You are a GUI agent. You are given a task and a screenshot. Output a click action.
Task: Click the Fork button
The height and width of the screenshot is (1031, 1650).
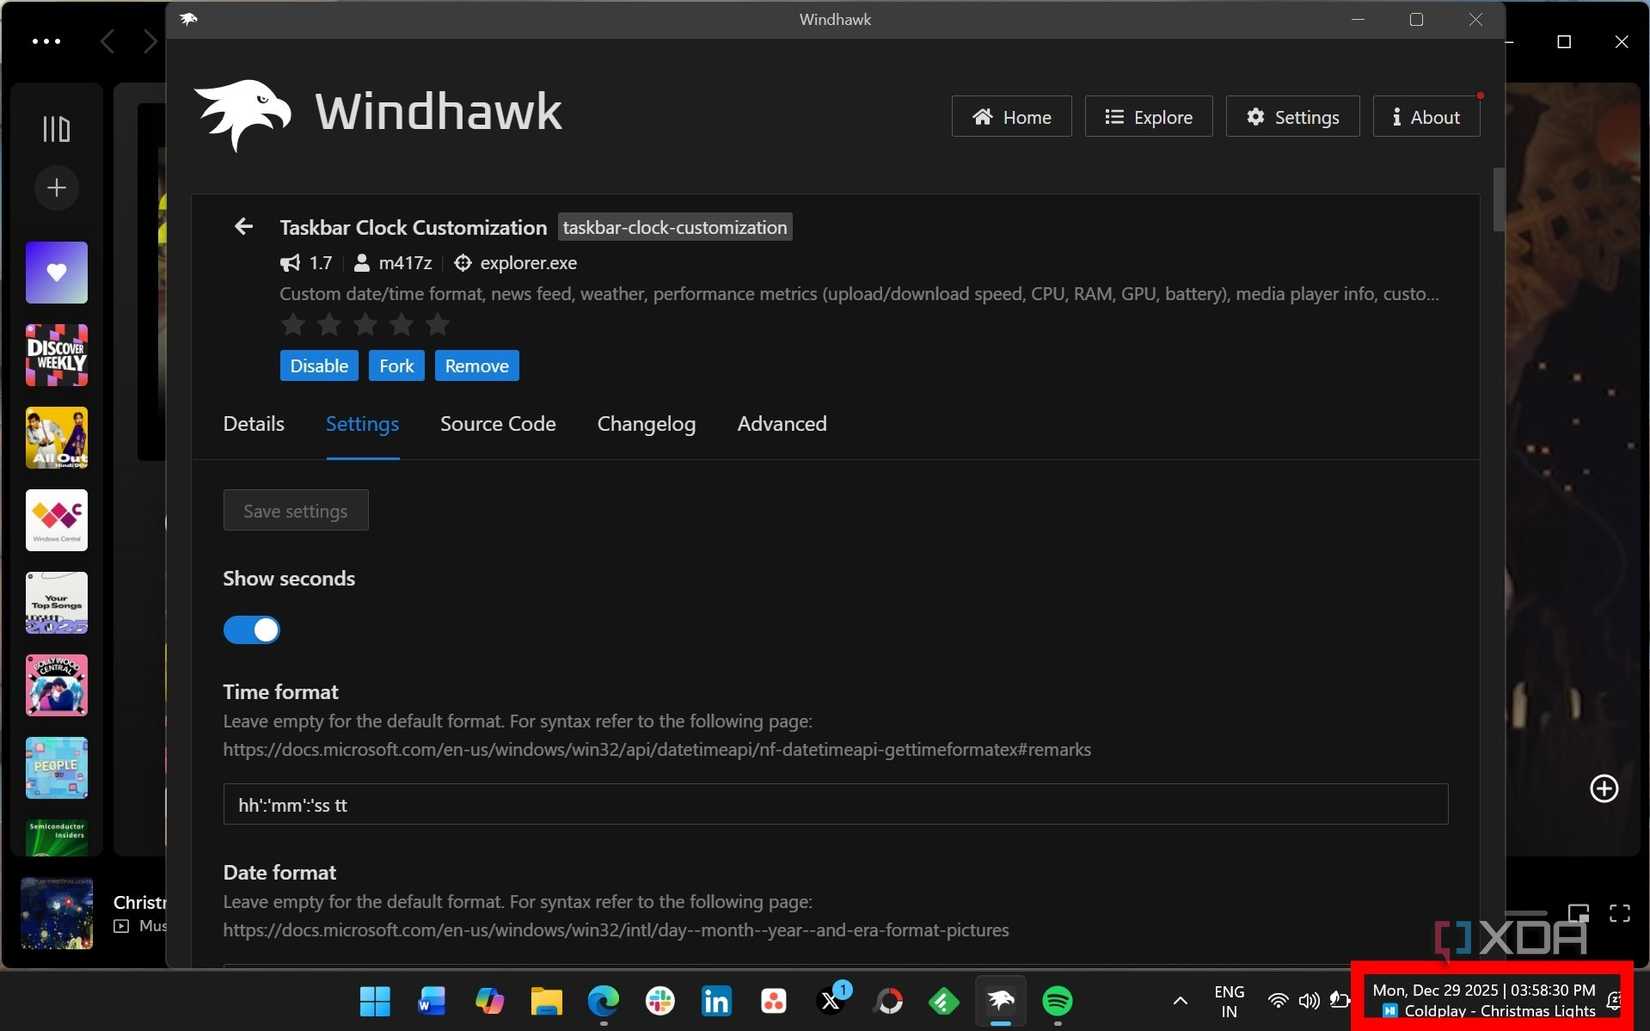[x=396, y=366]
